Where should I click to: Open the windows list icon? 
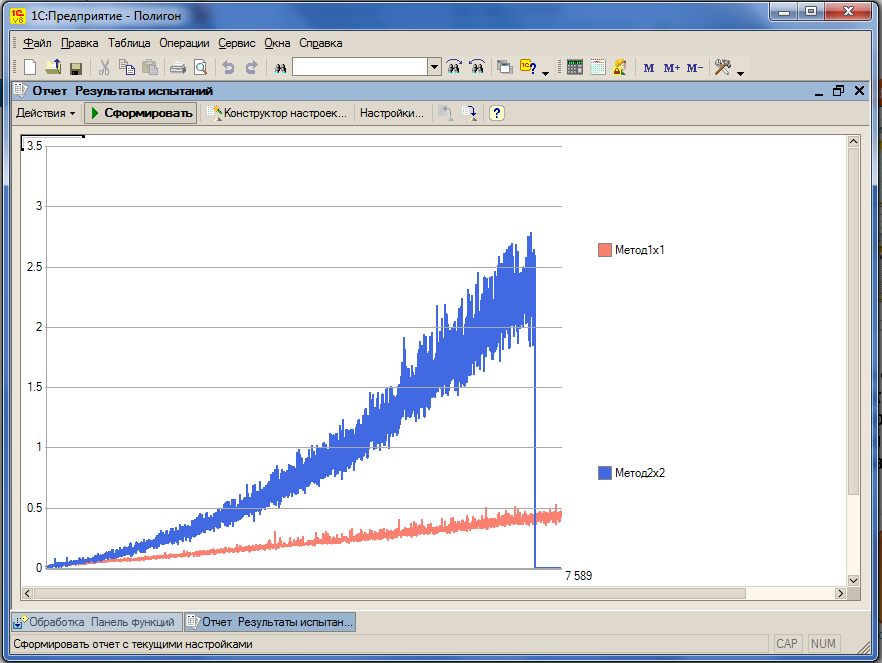point(505,67)
